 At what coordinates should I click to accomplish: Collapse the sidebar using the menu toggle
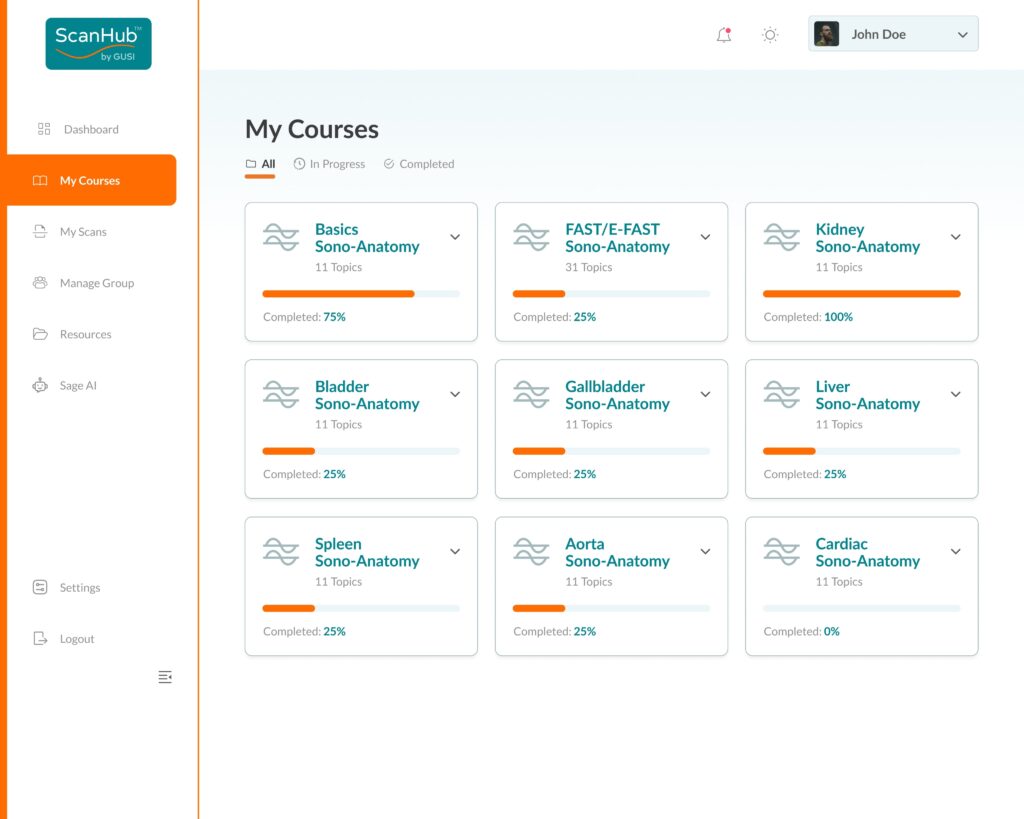coord(165,677)
